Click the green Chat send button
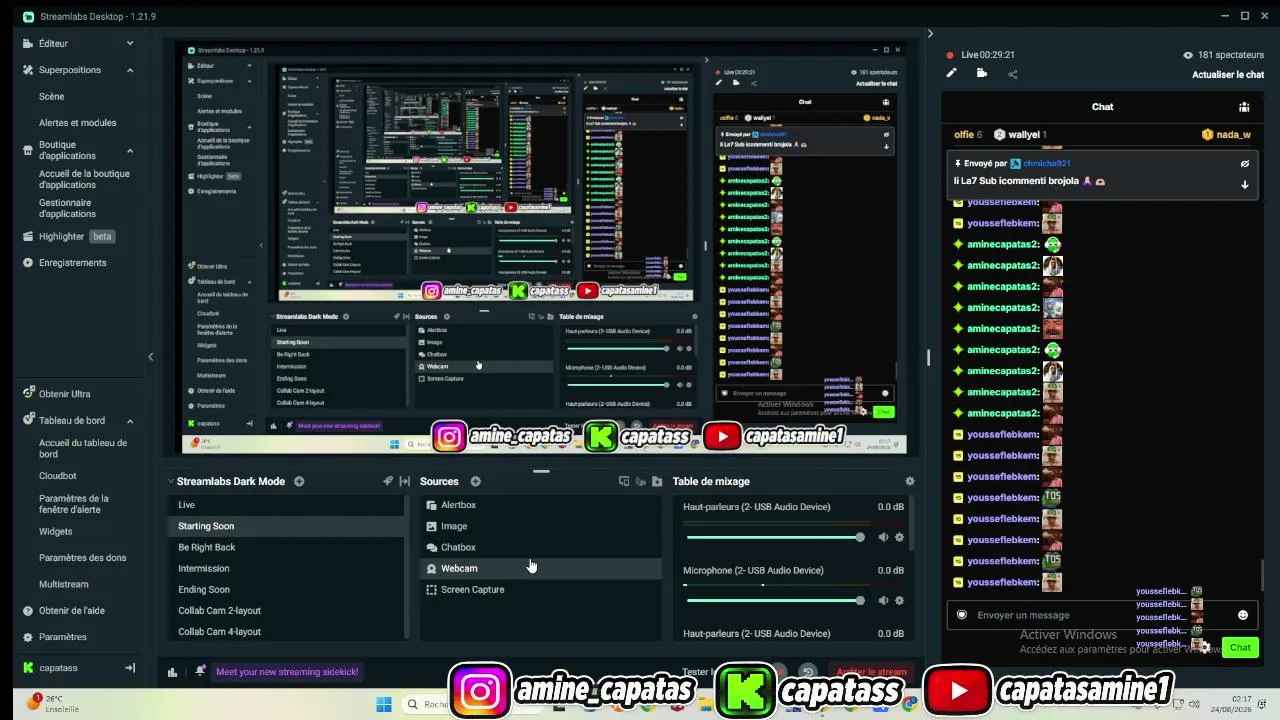 point(1240,647)
